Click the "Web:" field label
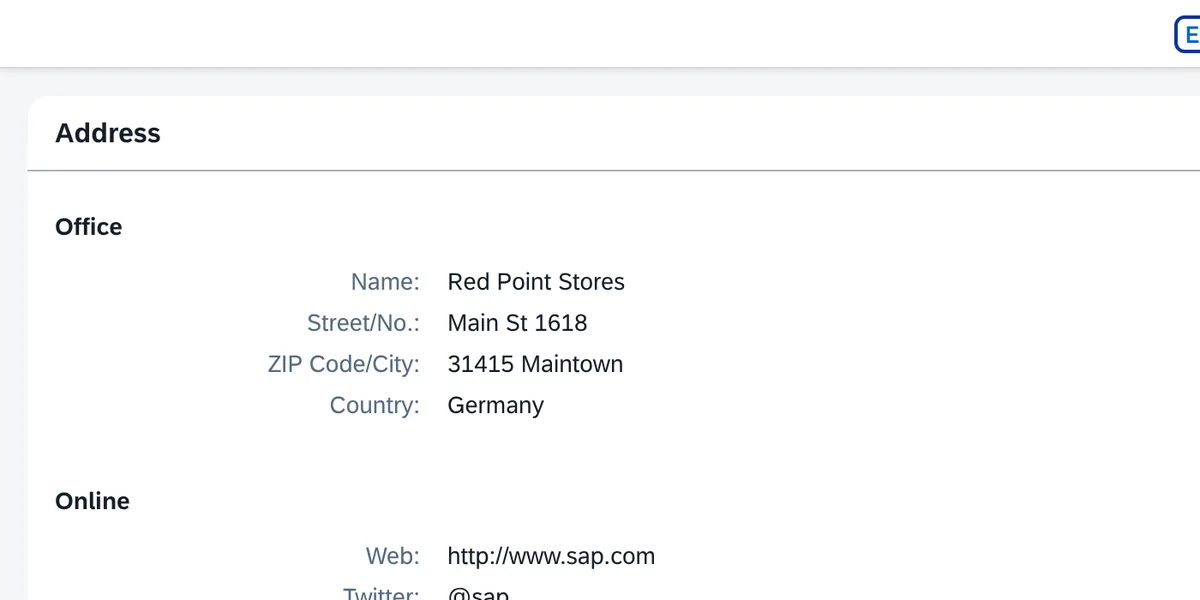 pyautogui.click(x=393, y=556)
